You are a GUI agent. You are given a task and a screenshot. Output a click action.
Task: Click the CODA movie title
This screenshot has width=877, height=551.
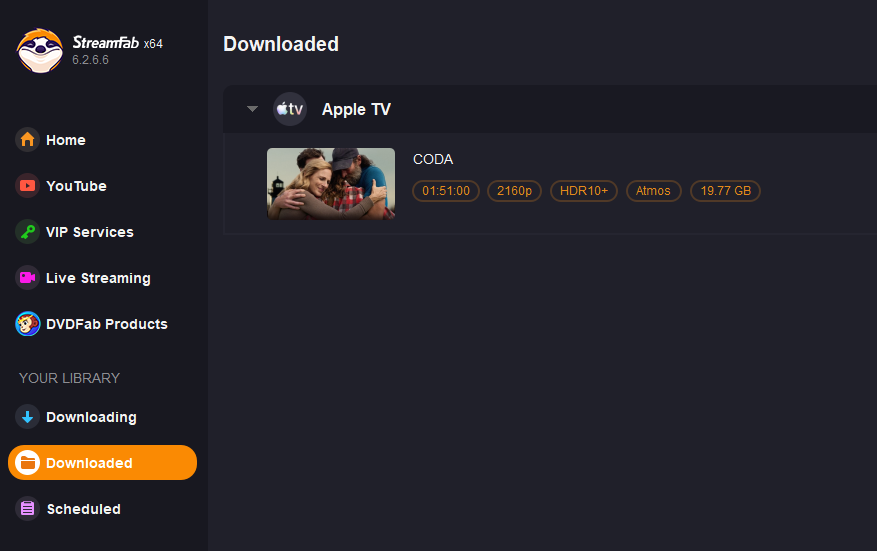point(433,159)
